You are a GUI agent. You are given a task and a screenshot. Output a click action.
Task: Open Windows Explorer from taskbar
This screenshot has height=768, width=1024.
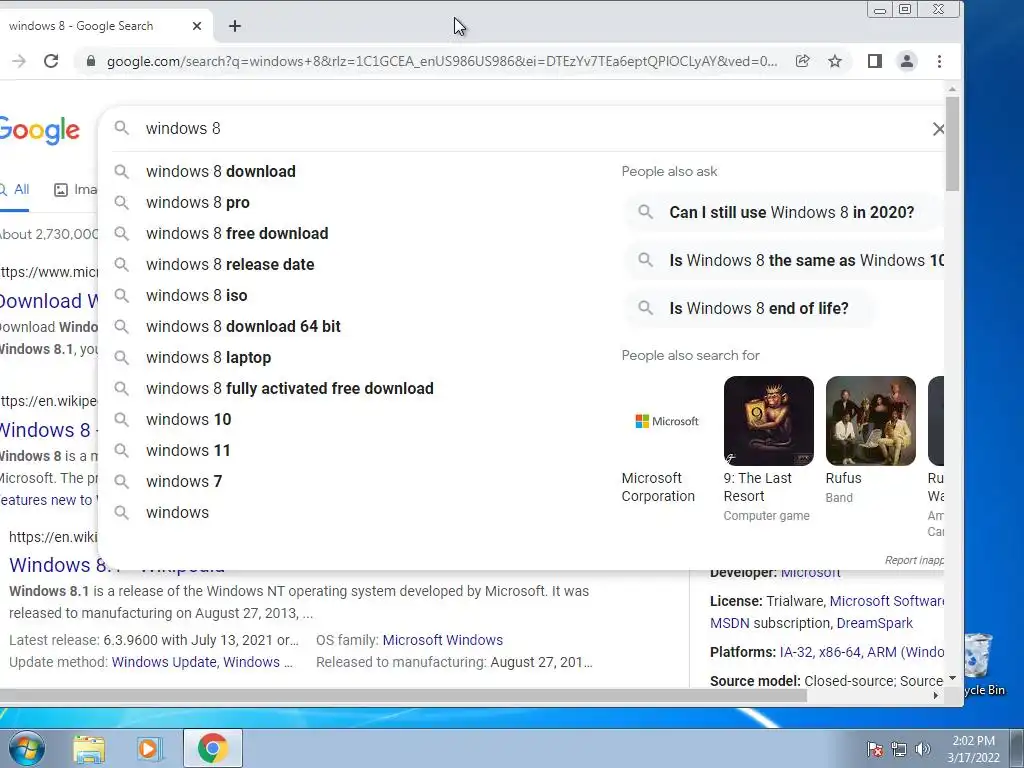coord(89,748)
